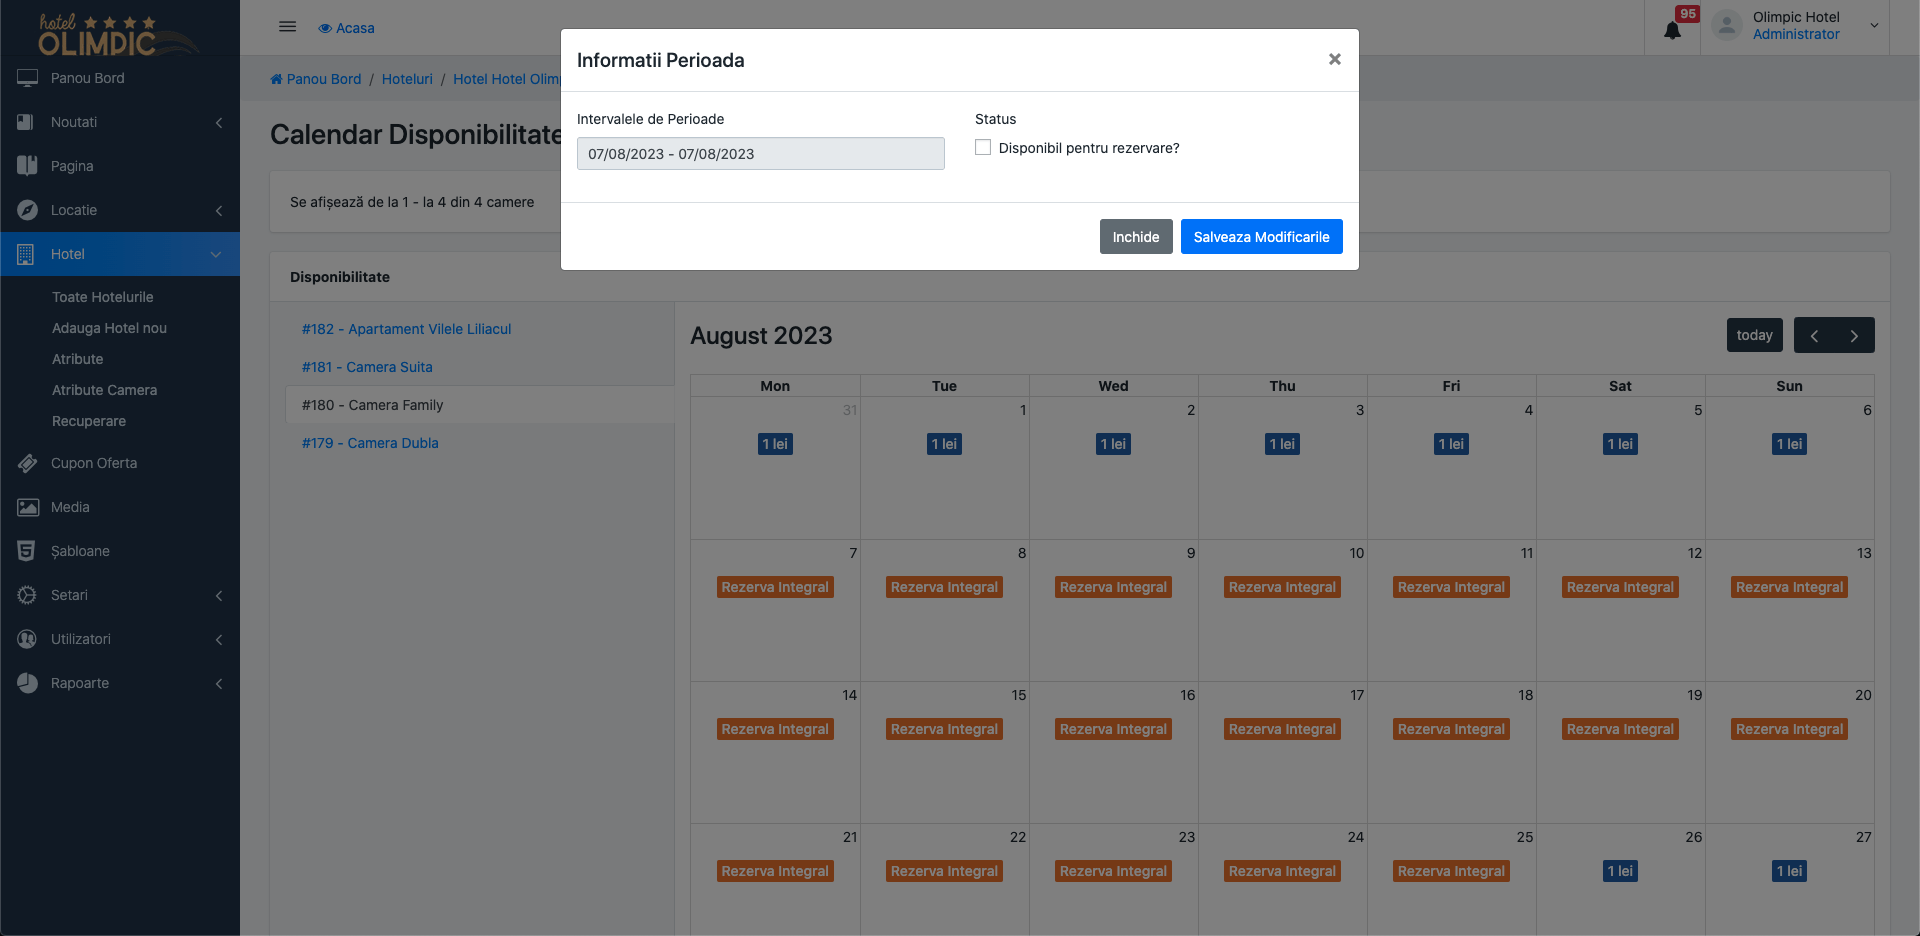This screenshot has width=1920, height=936.
Task: Click the Rapoarte pie chart icon
Action: [27, 683]
